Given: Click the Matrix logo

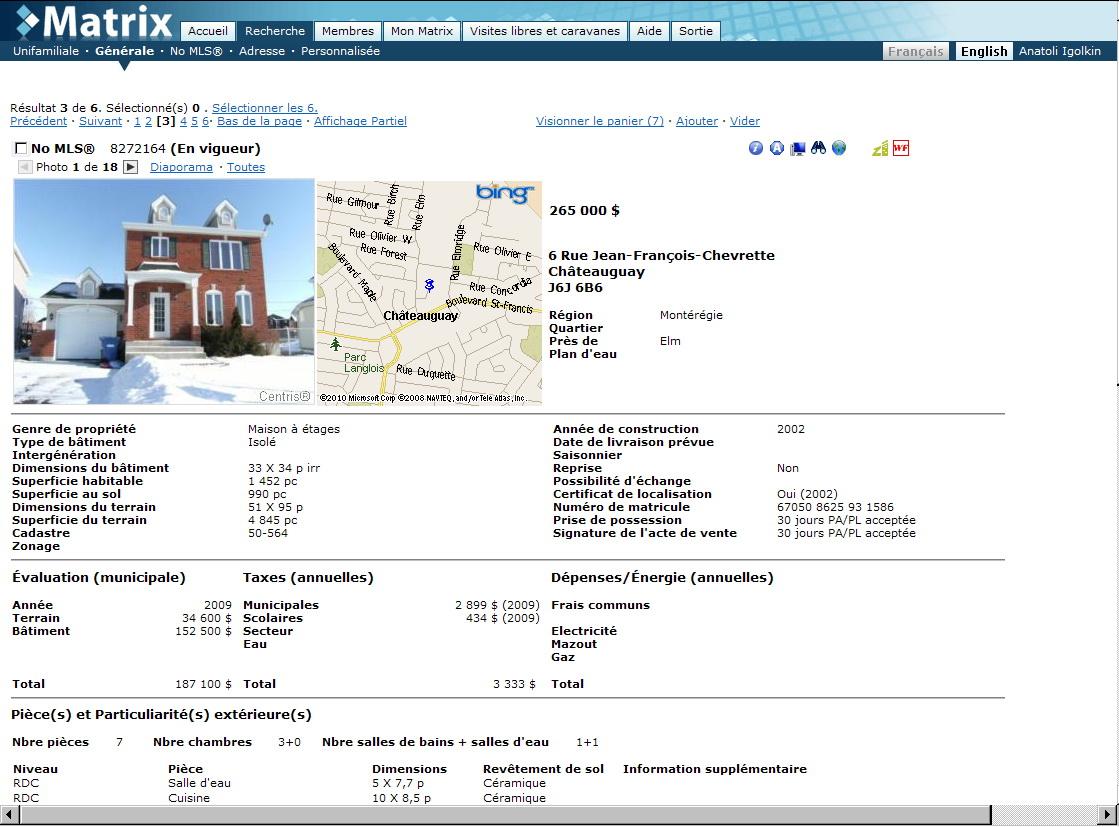Looking at the screenshot, I should click(x=95, y=21).
